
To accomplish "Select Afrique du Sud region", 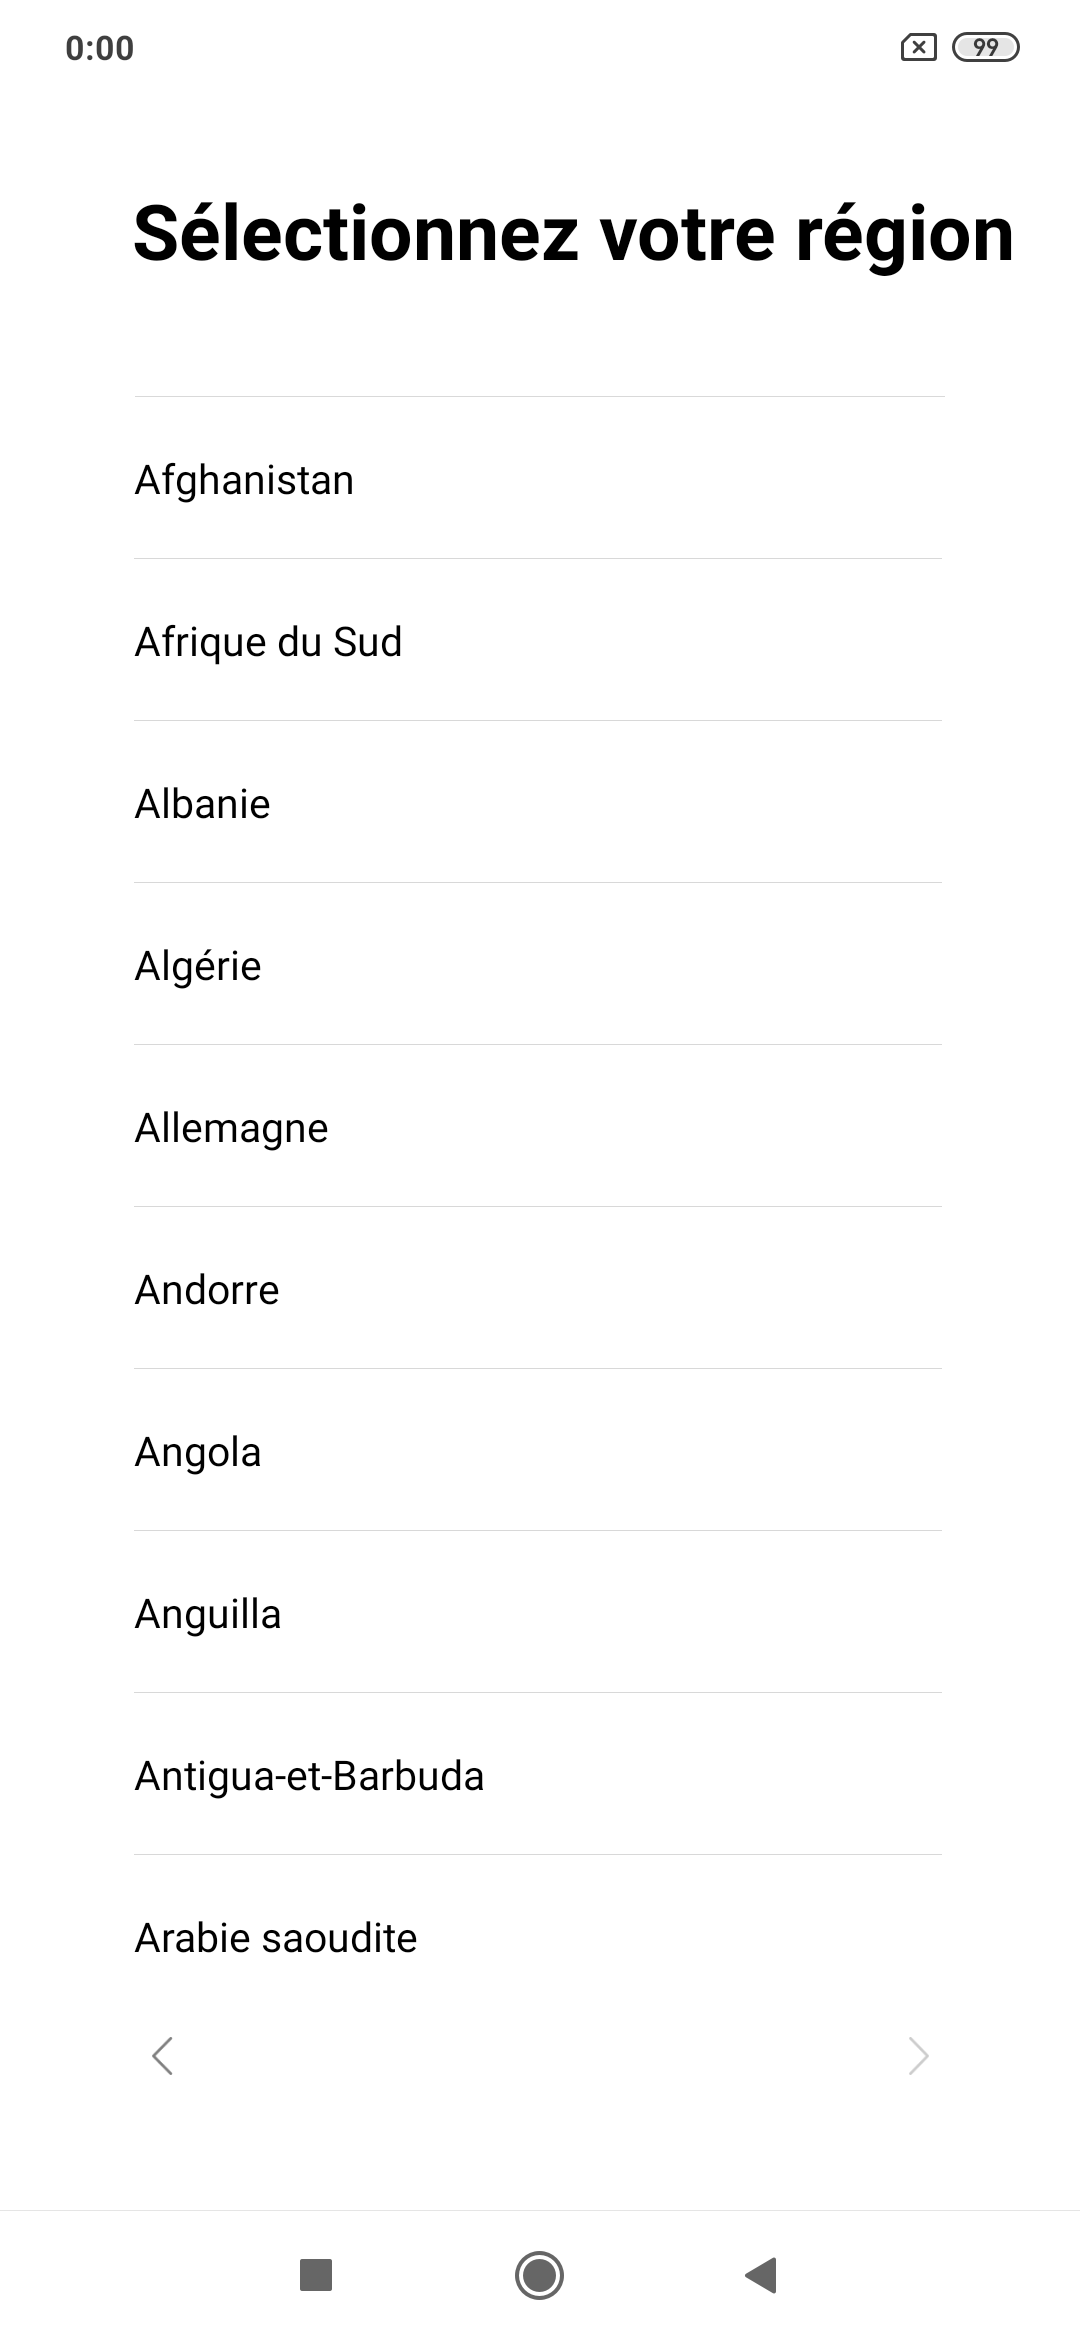I will tap(268, 642).
